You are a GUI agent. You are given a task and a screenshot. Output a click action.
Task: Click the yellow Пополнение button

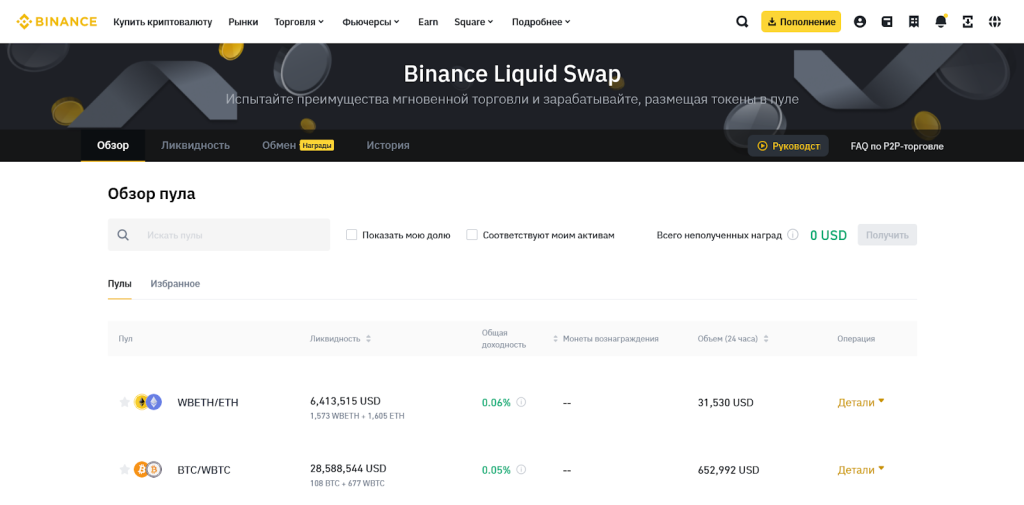[x=800, y=21]
